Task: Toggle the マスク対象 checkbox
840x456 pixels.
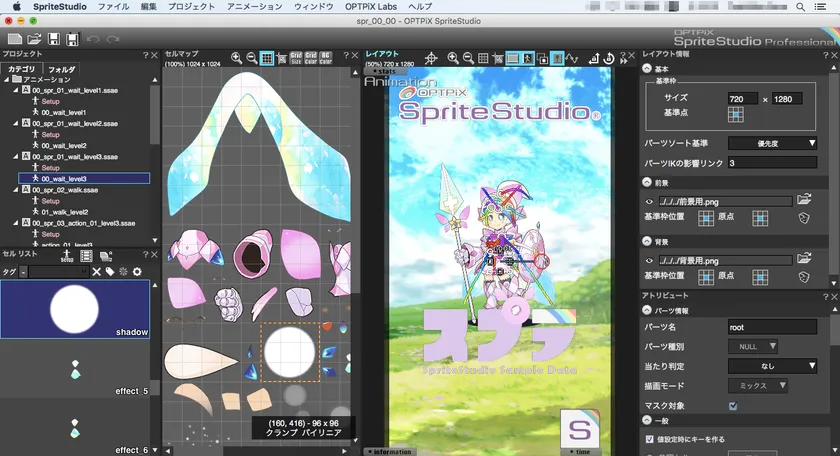Action: 734,405
